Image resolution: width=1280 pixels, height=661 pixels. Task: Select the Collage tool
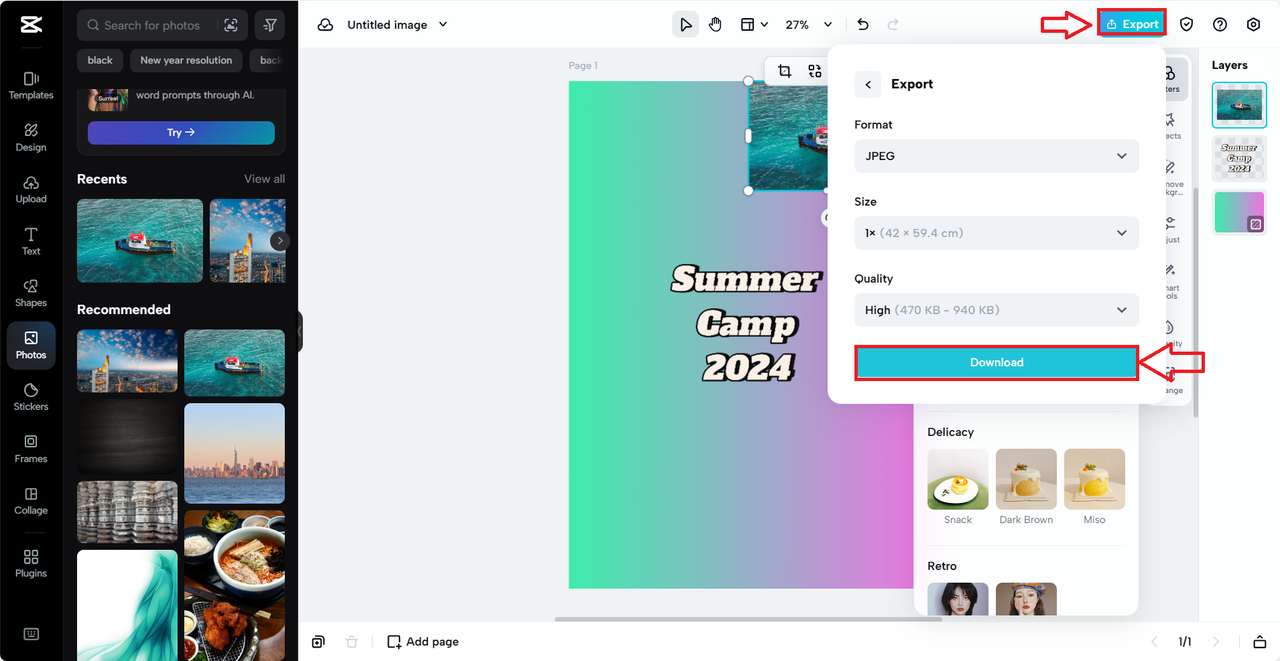tap(31, 500)
